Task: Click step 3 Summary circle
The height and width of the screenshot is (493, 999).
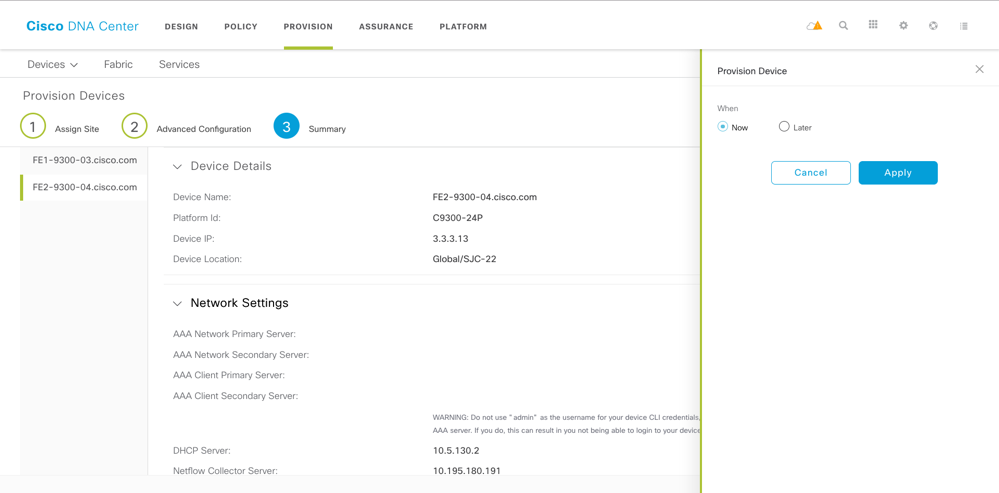Action: point(287,127)
